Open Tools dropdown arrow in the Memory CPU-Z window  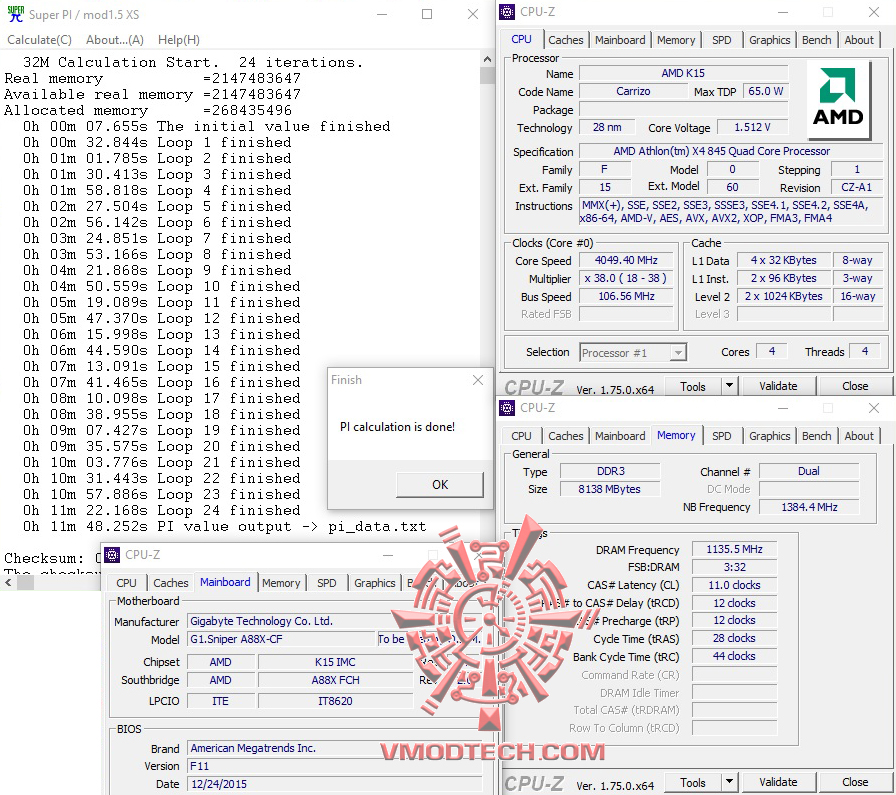click(x=729, y=783)
